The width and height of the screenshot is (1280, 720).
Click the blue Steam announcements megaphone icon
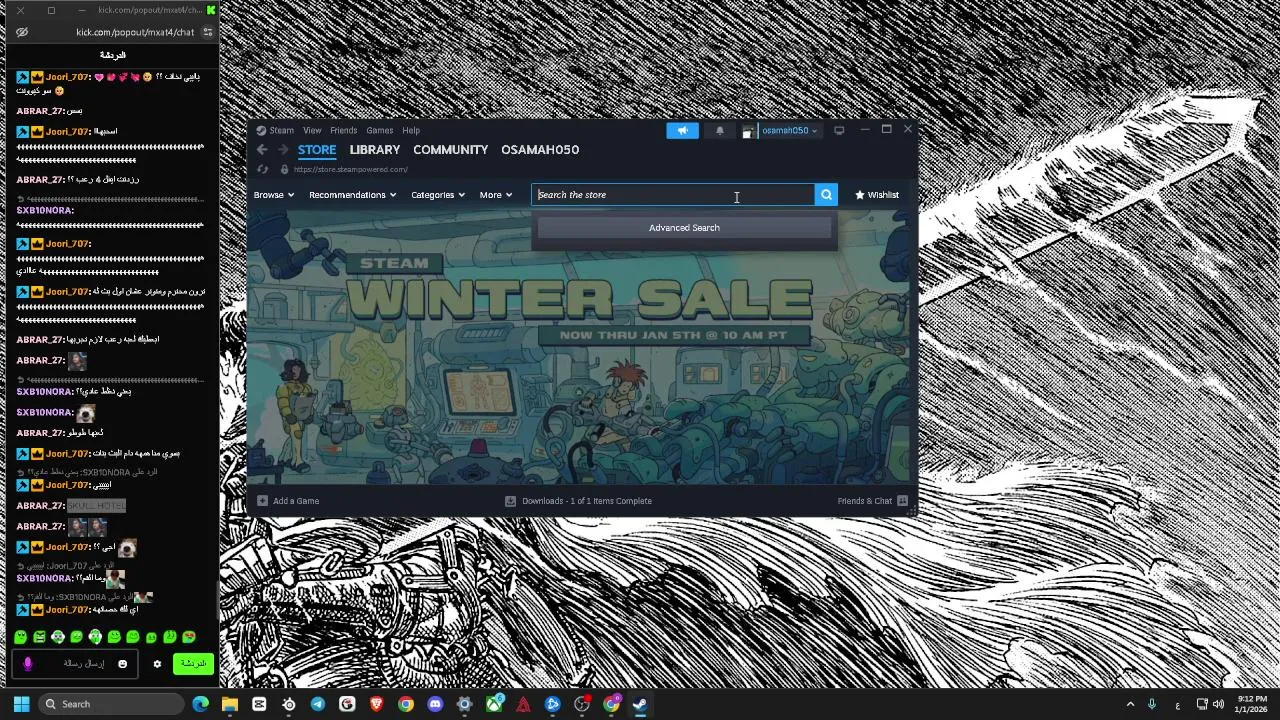click(683, 130)
